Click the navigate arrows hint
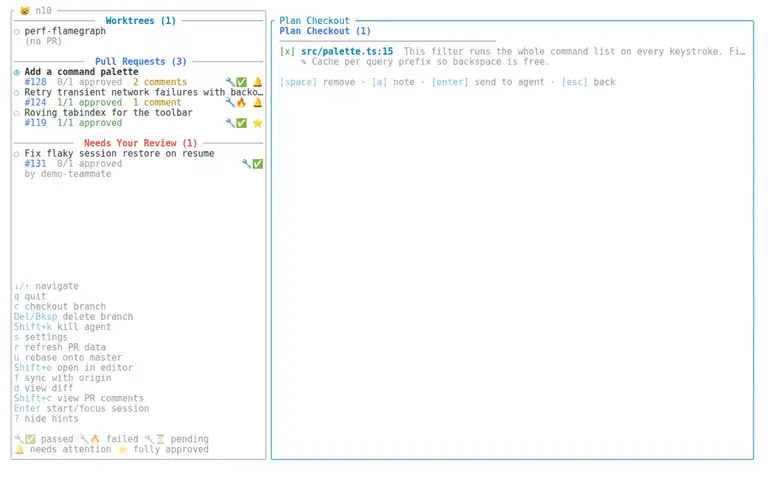768x480 pixels. click(46, 286)
